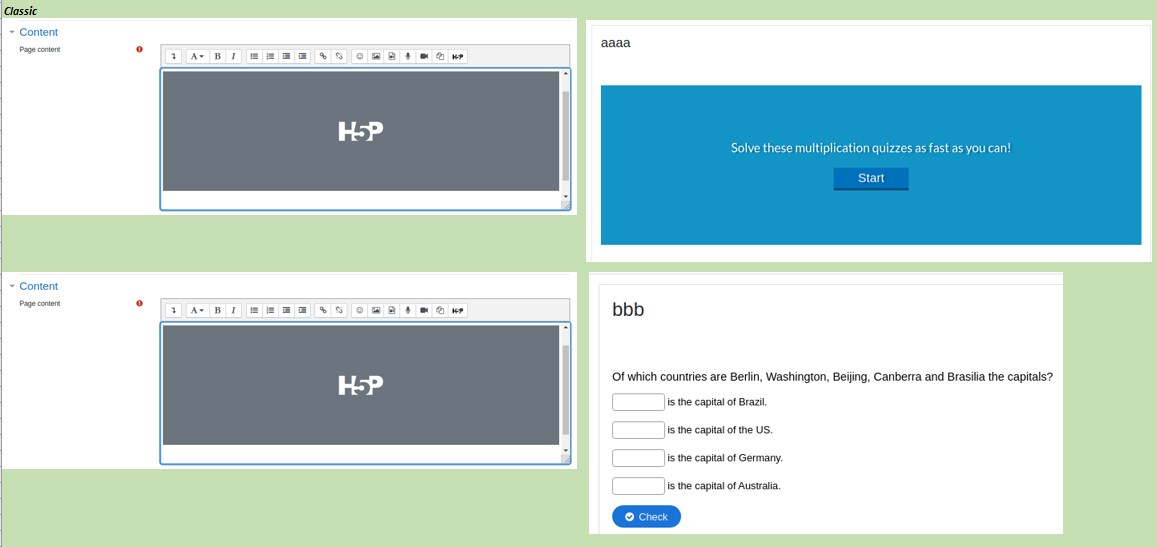Record video in editor beside bbb preview
This screenshot has width=1157, height=547.
click(424, 310)
